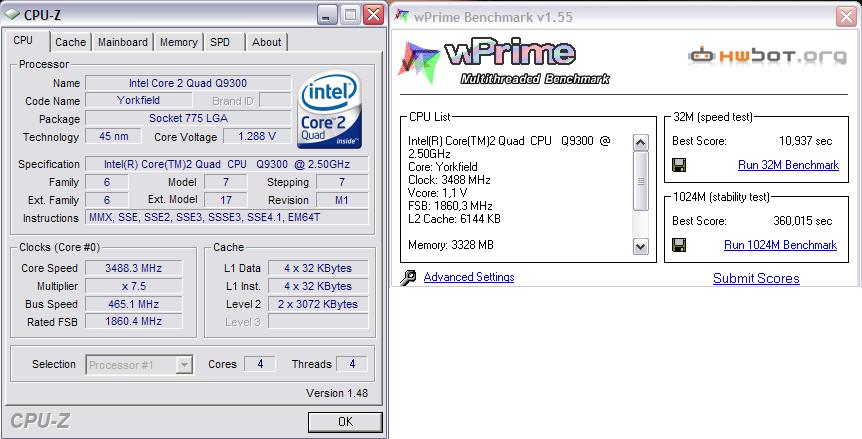Click the Clock: 3488 MHz line in CPU List
This screenshot has height=439, width=862.
pos(449,180)
